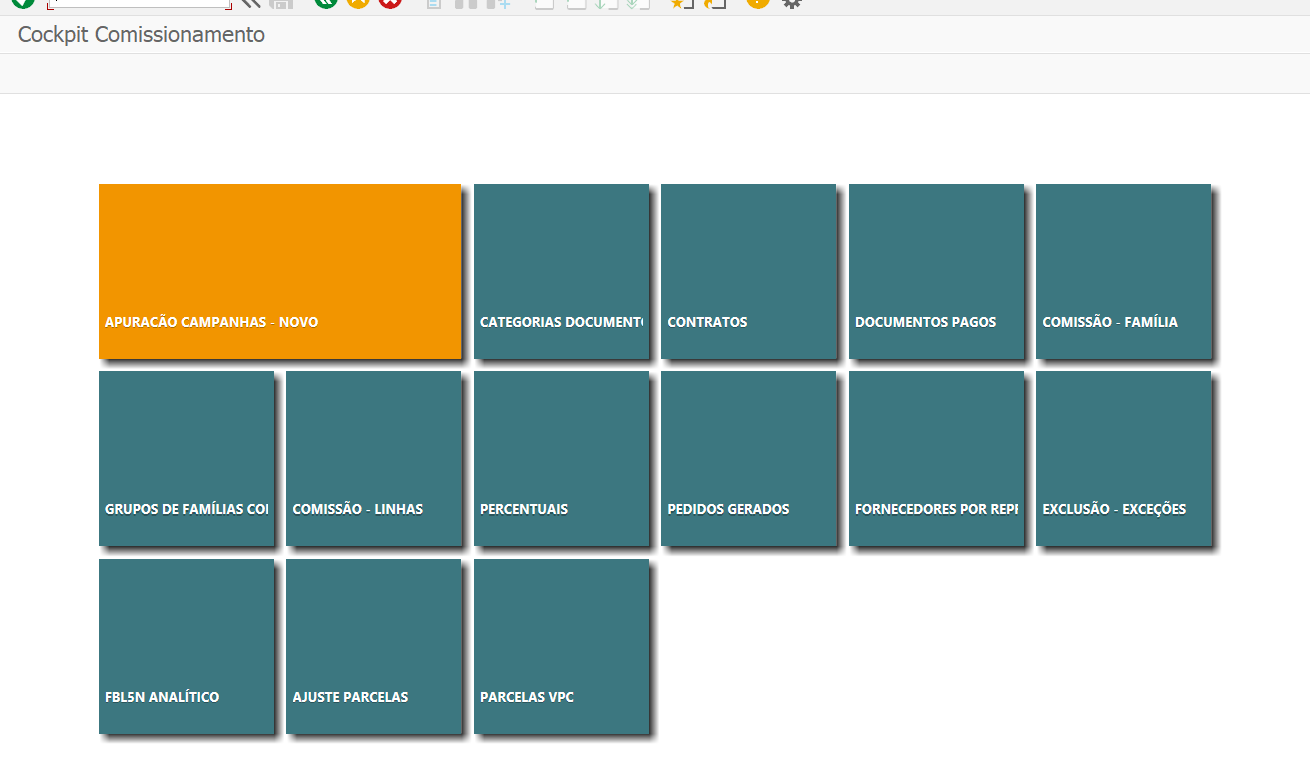Open the Comissão - Família tile

point(1123,271)
